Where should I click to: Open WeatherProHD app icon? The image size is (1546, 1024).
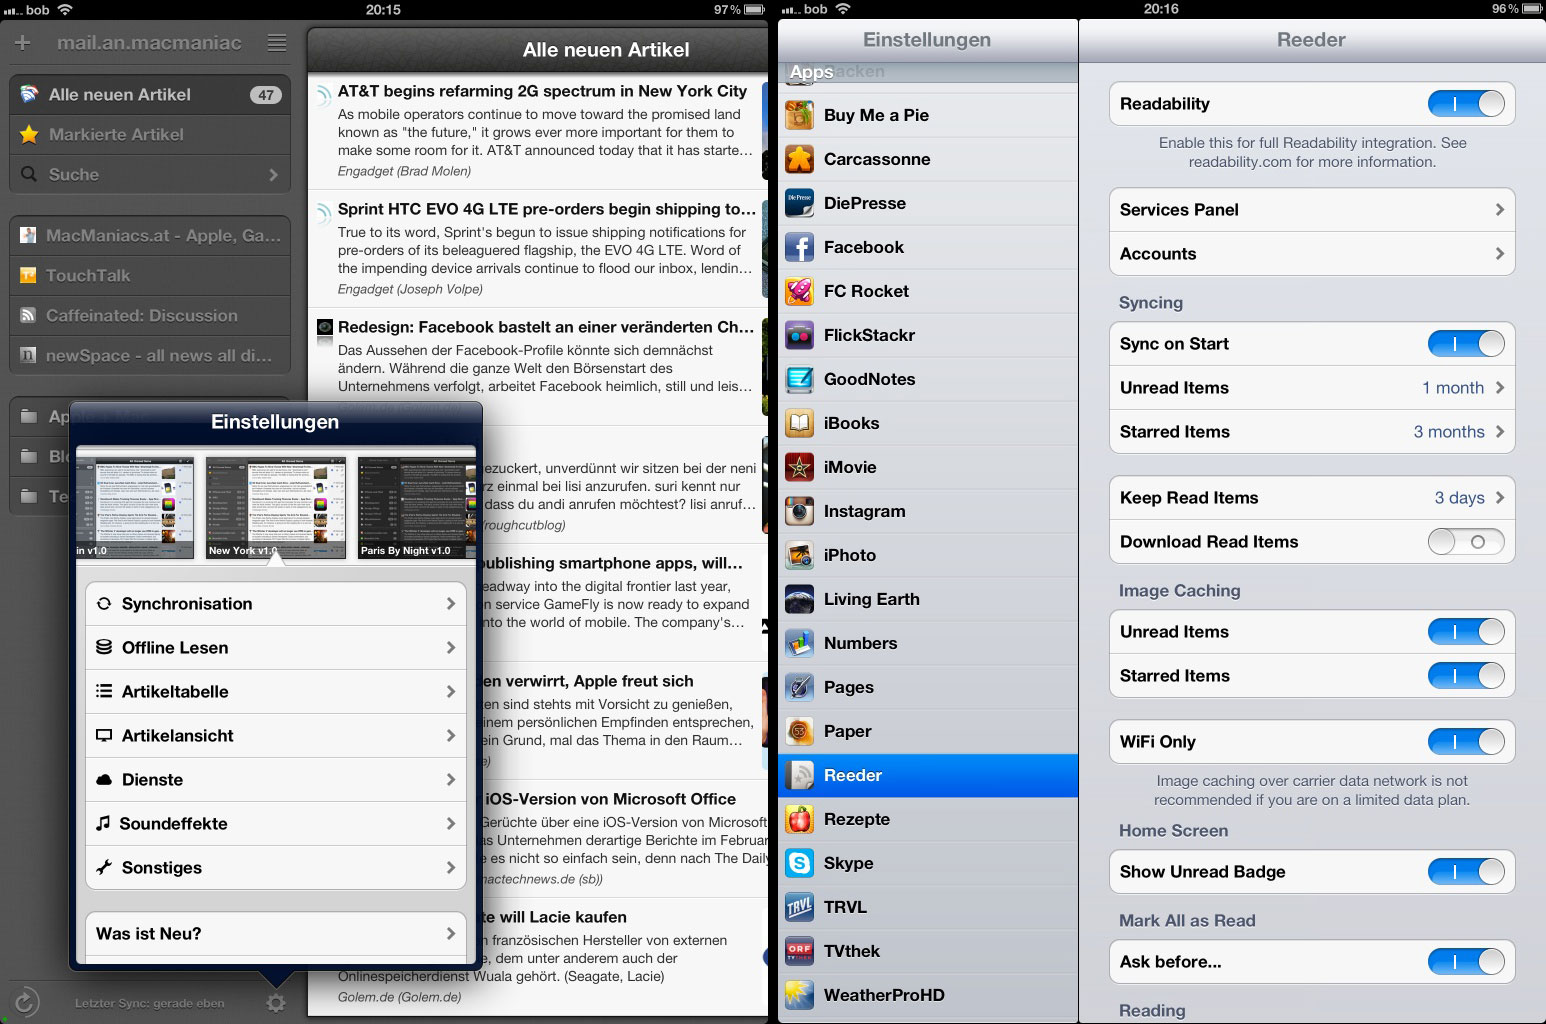(799, 995)
